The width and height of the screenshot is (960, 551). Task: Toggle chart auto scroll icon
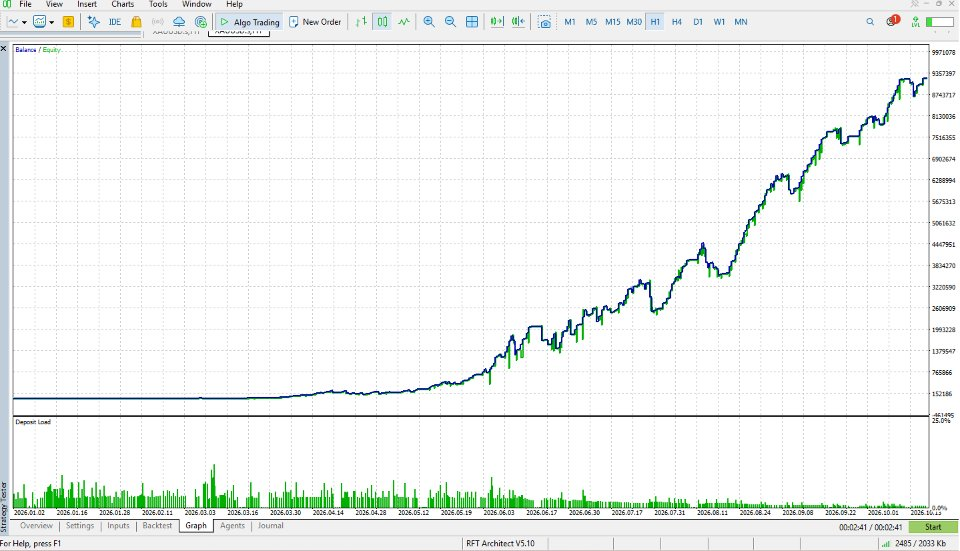coord(497,22)
